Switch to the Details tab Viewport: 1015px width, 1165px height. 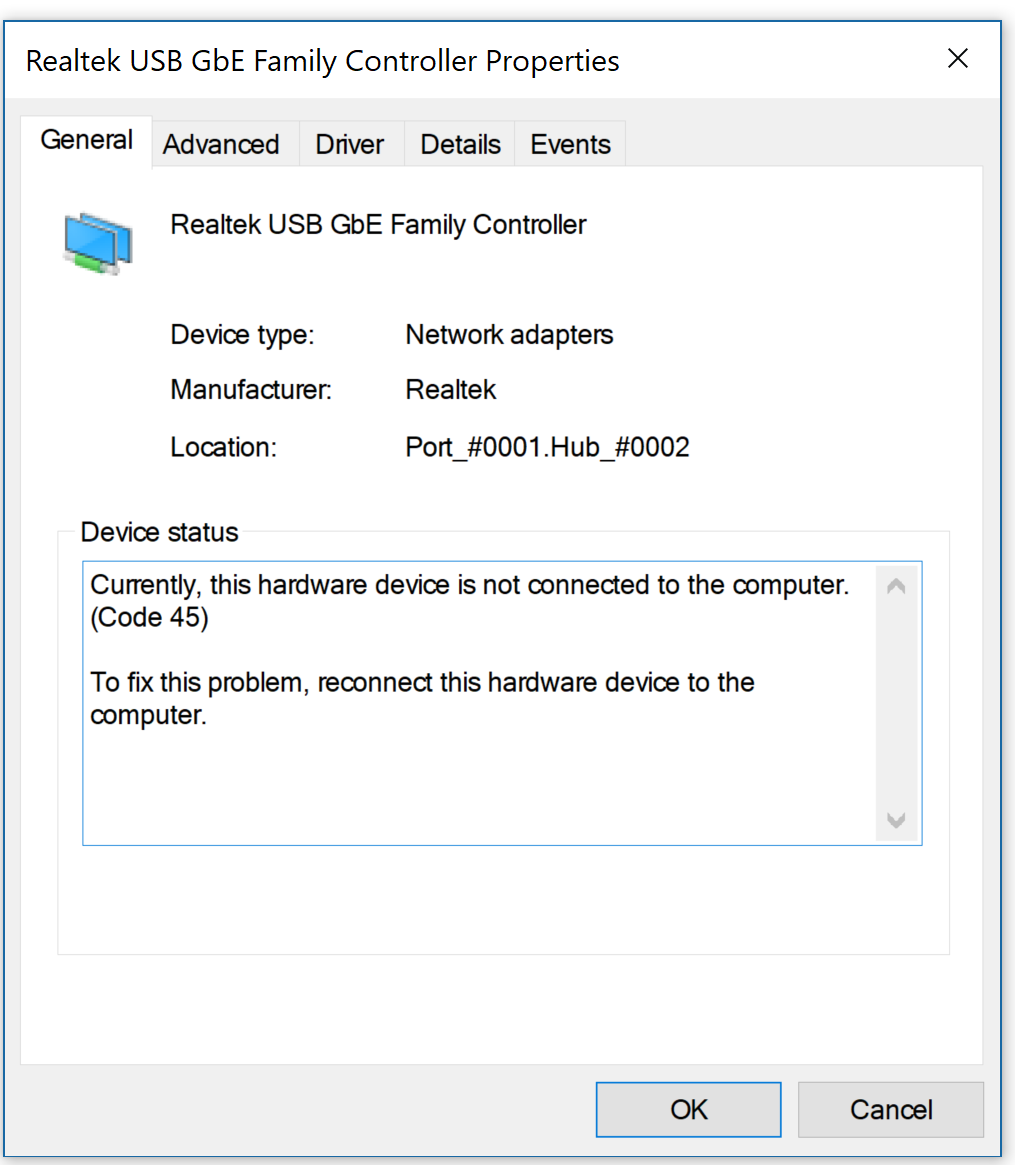coord(460,144)
